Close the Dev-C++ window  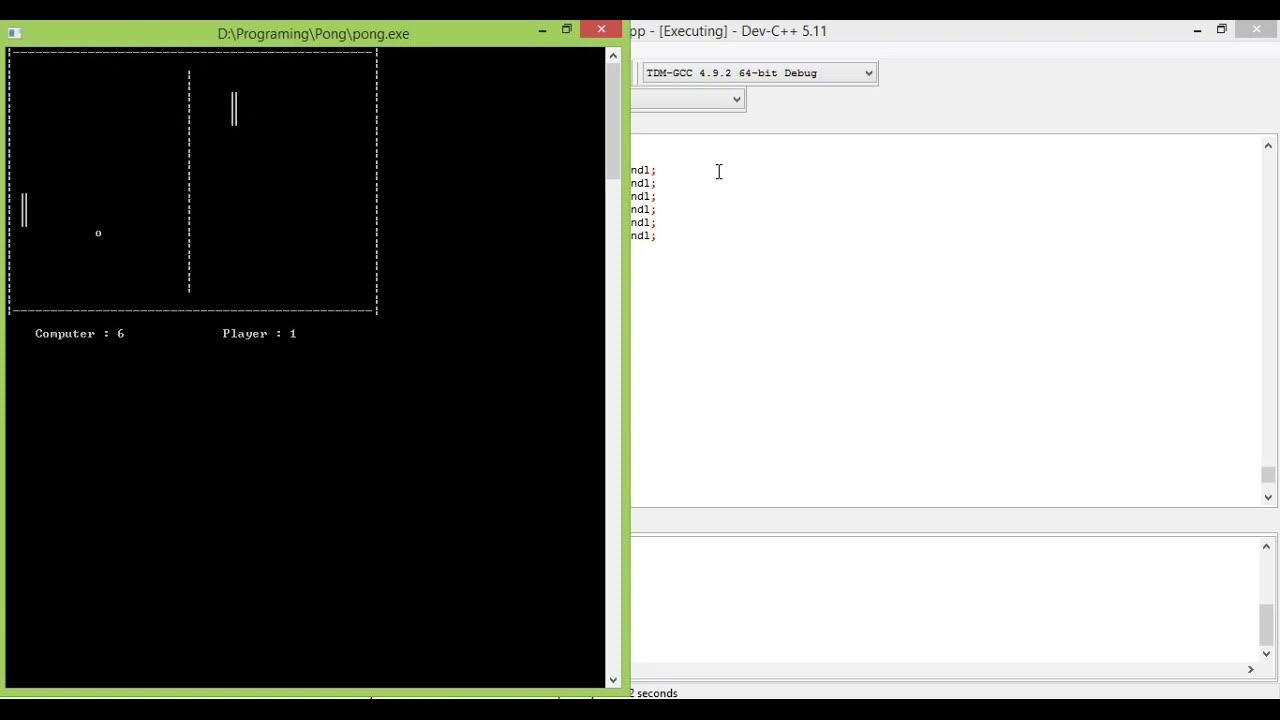pyautogui.click(x=1256, y=29)
